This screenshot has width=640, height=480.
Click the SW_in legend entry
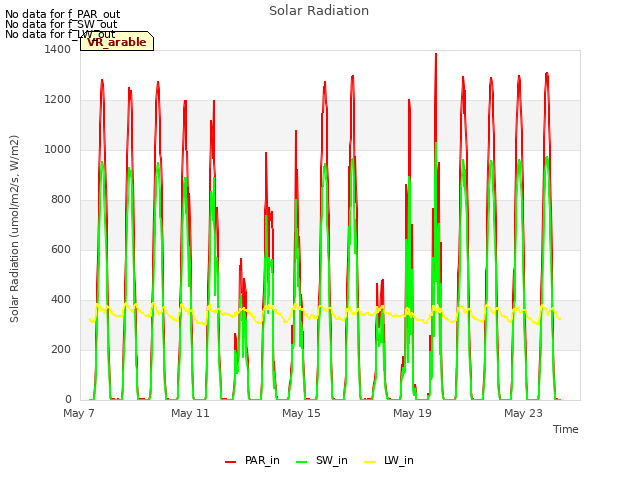point(322,461)
